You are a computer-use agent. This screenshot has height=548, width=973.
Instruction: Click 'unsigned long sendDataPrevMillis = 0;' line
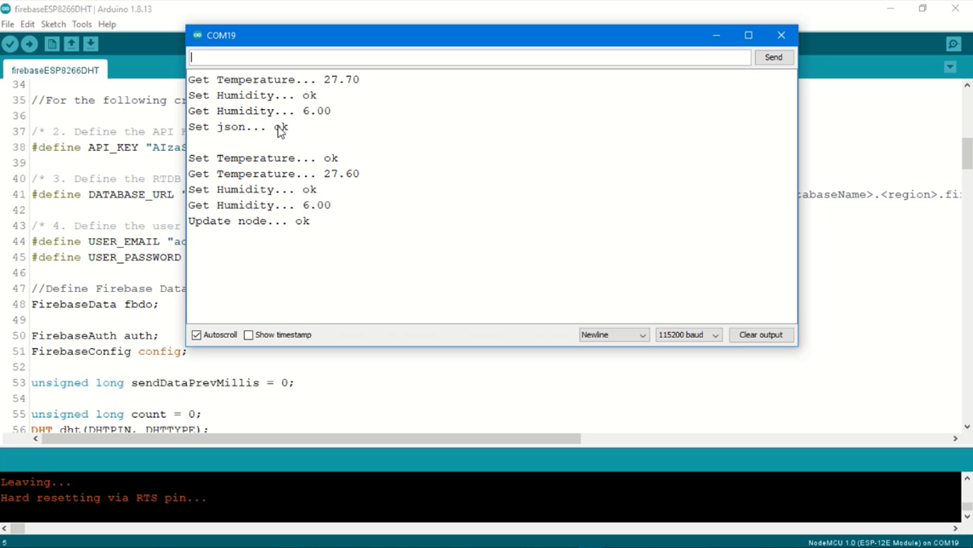pos(163,383)
